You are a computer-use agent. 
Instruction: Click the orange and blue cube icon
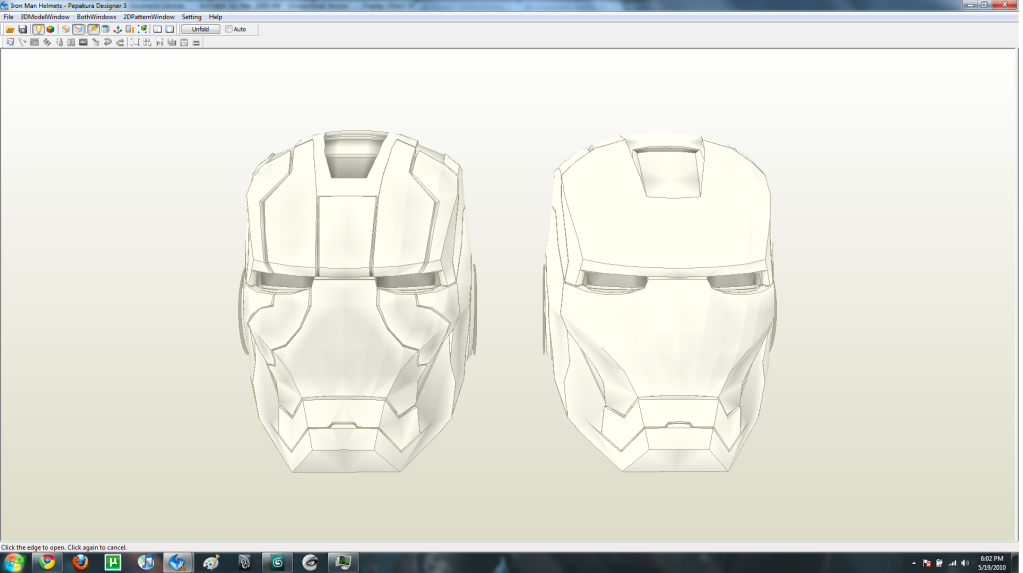[x=66, y=29]
